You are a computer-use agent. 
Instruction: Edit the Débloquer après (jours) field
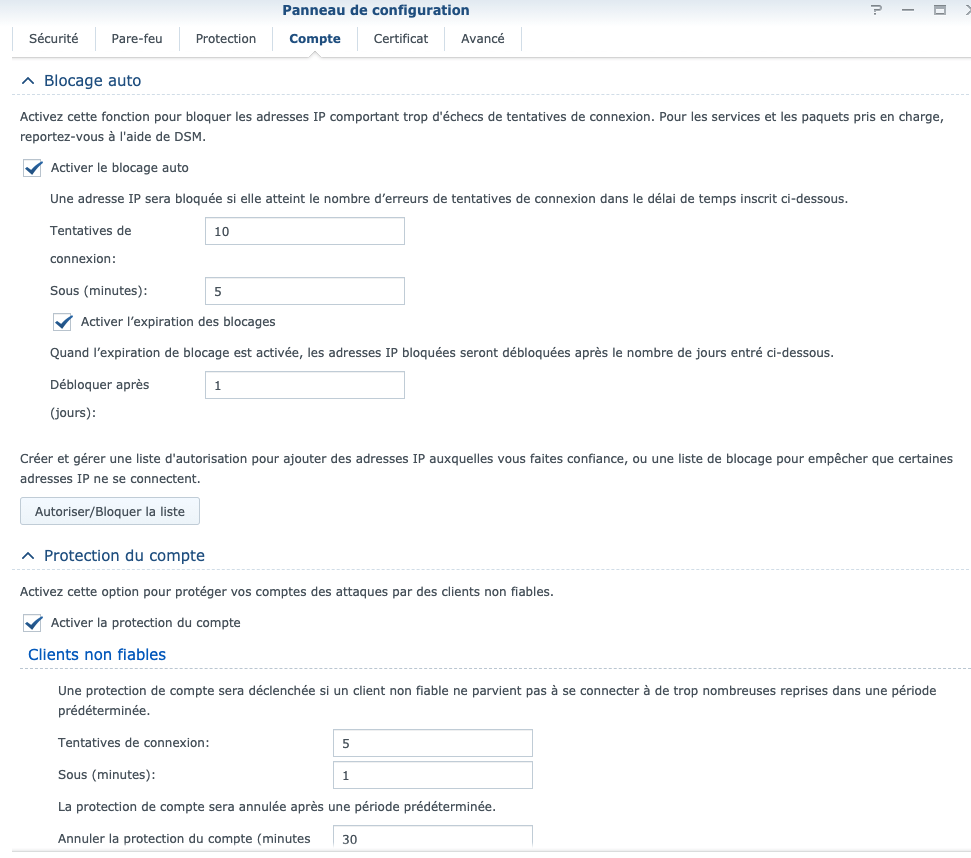(x=305, y=385)
